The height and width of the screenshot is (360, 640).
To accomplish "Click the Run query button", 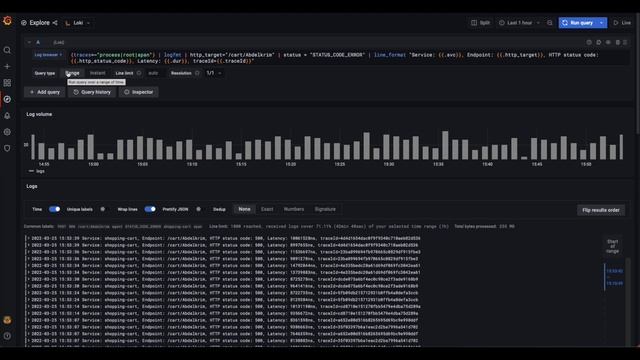I will (578, 23).
